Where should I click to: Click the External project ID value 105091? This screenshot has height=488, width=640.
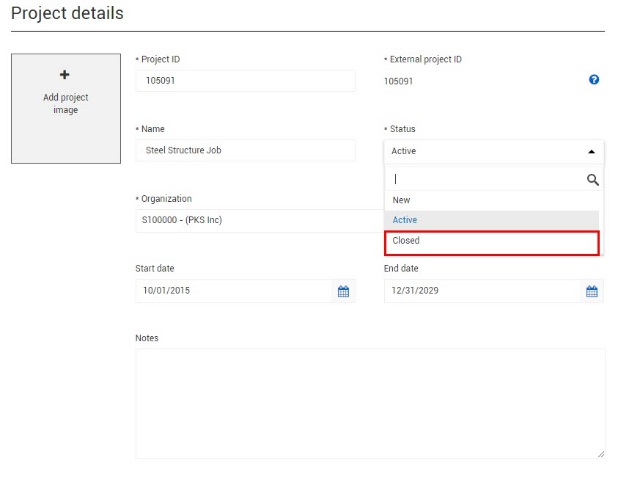tap(398, 81)
